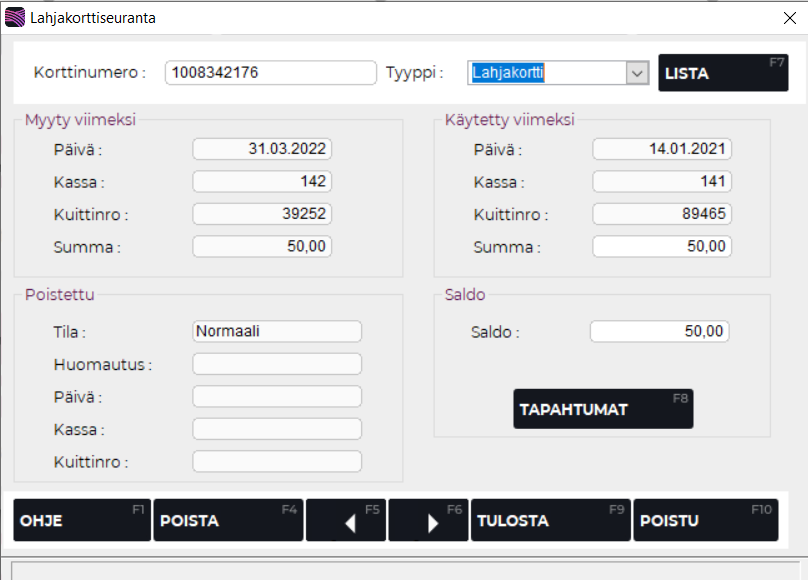Click the Lahjakorttiseuranta app icon in title bar
Image resolution: width=808 pixels, height=580 pixels.
tap(15, 17)
